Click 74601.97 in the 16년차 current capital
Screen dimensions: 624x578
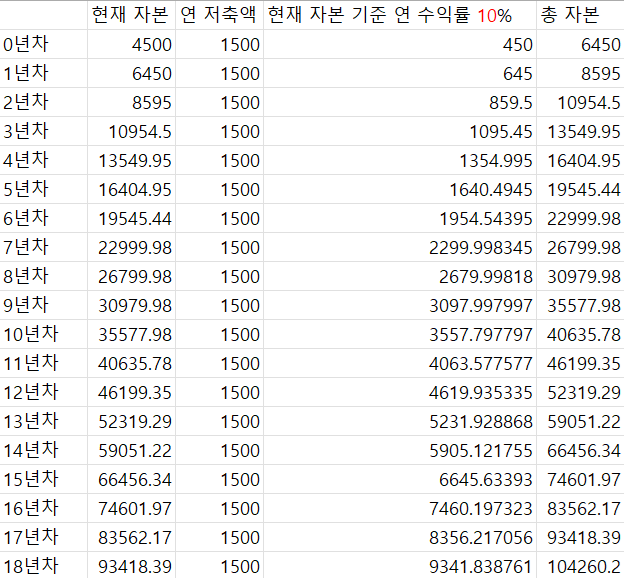pos(131,509)
